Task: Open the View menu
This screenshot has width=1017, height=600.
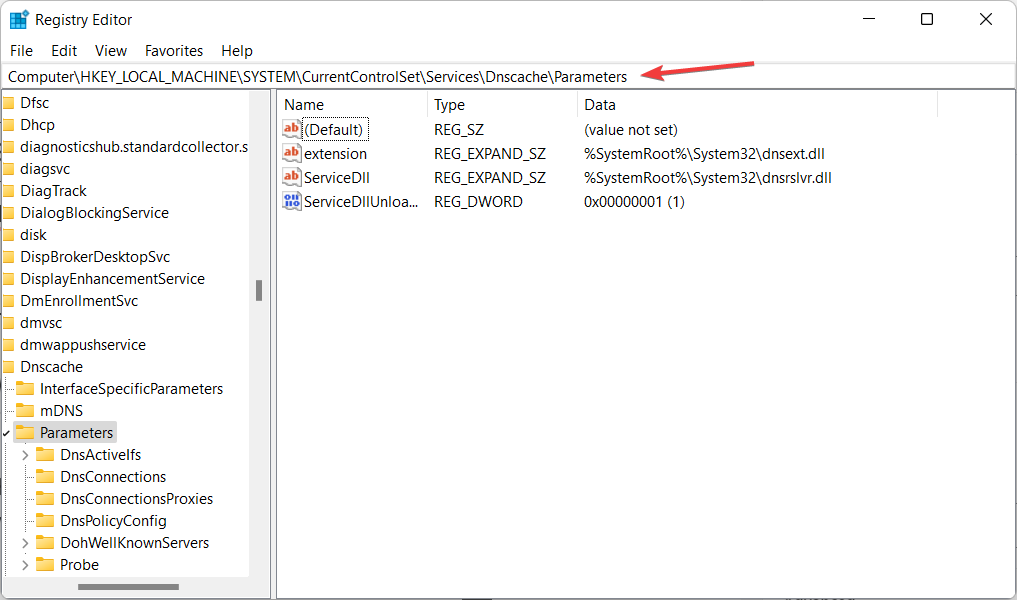Action: [111, 51]
